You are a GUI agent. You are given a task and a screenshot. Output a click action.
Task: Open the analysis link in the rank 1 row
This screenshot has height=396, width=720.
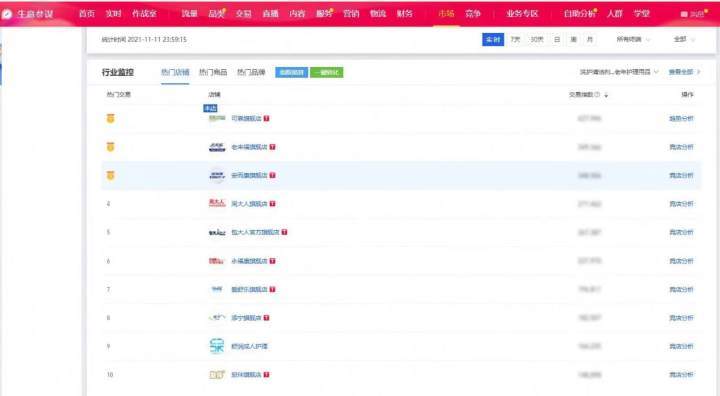tap(681, 119)
